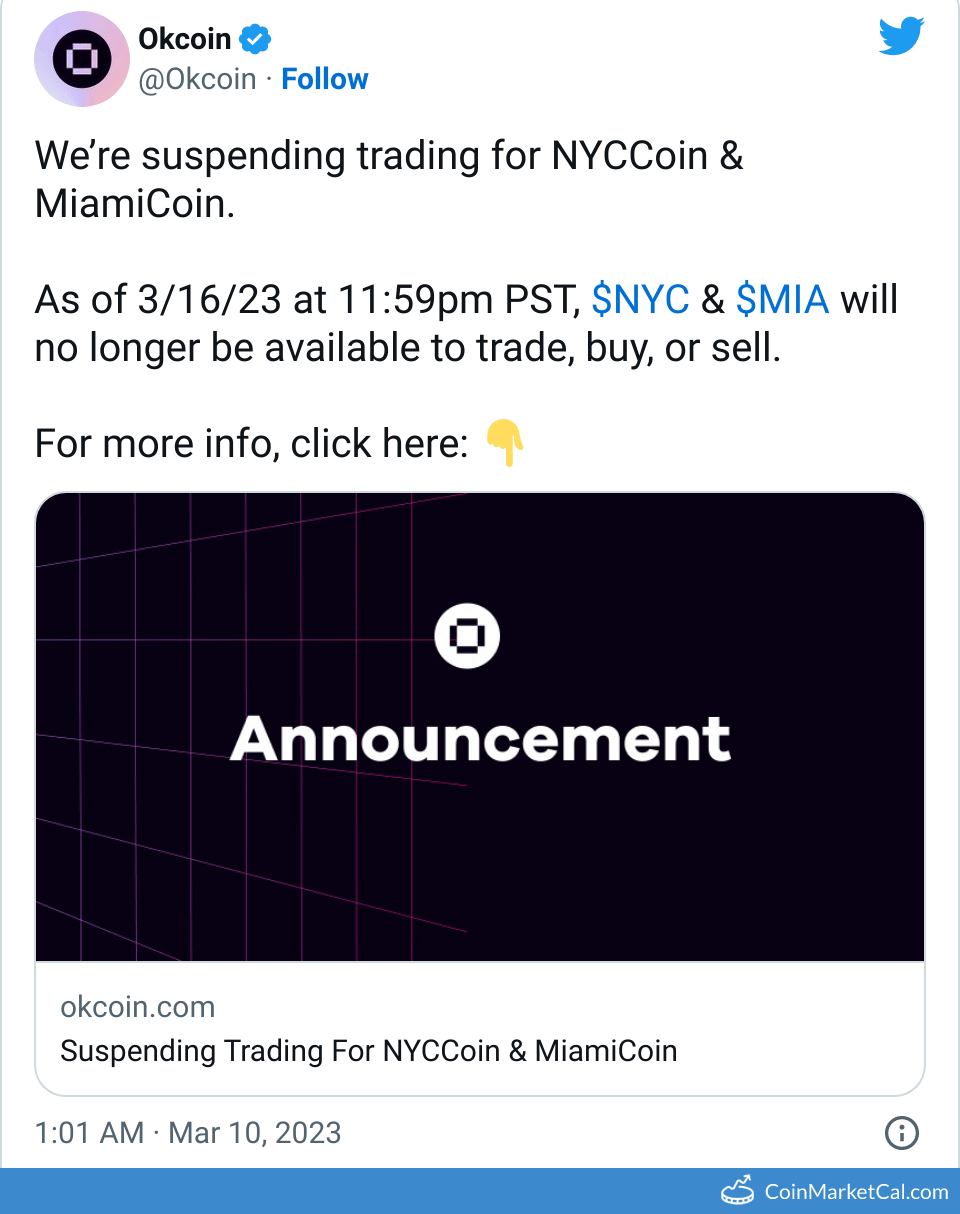Open the $MIA cashtag link
960x1214 pixels.
(x=782, y=299)
